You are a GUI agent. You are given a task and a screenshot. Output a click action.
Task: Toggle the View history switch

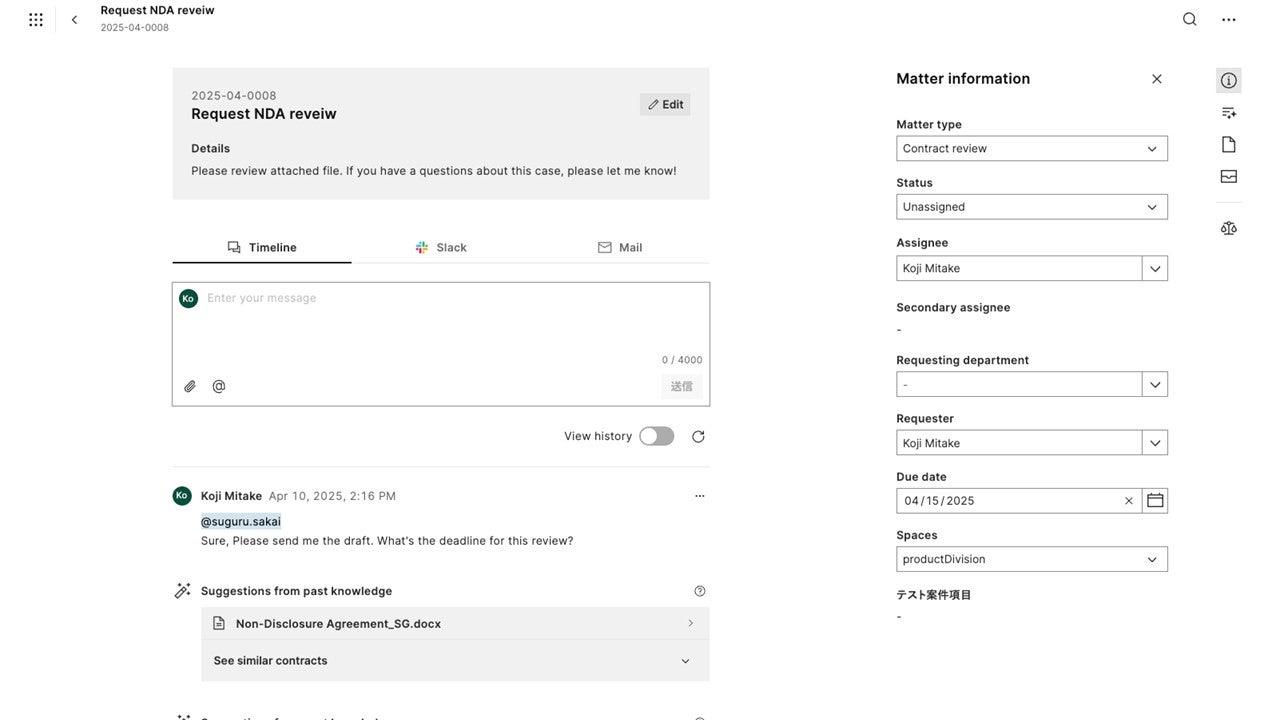pos(657,436)
